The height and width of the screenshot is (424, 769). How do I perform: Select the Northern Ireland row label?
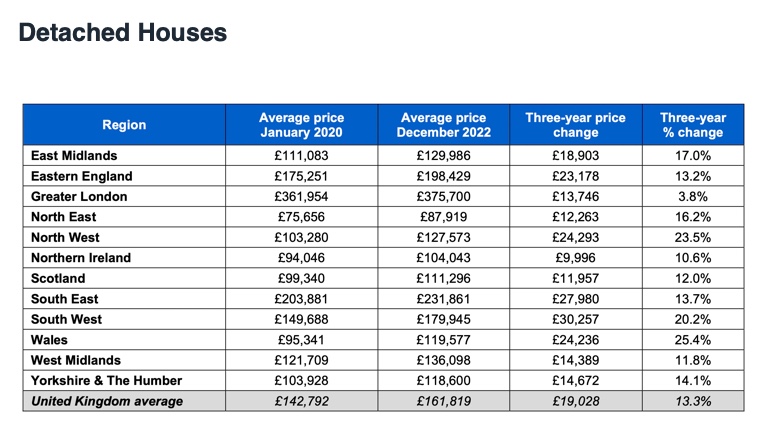81,258
